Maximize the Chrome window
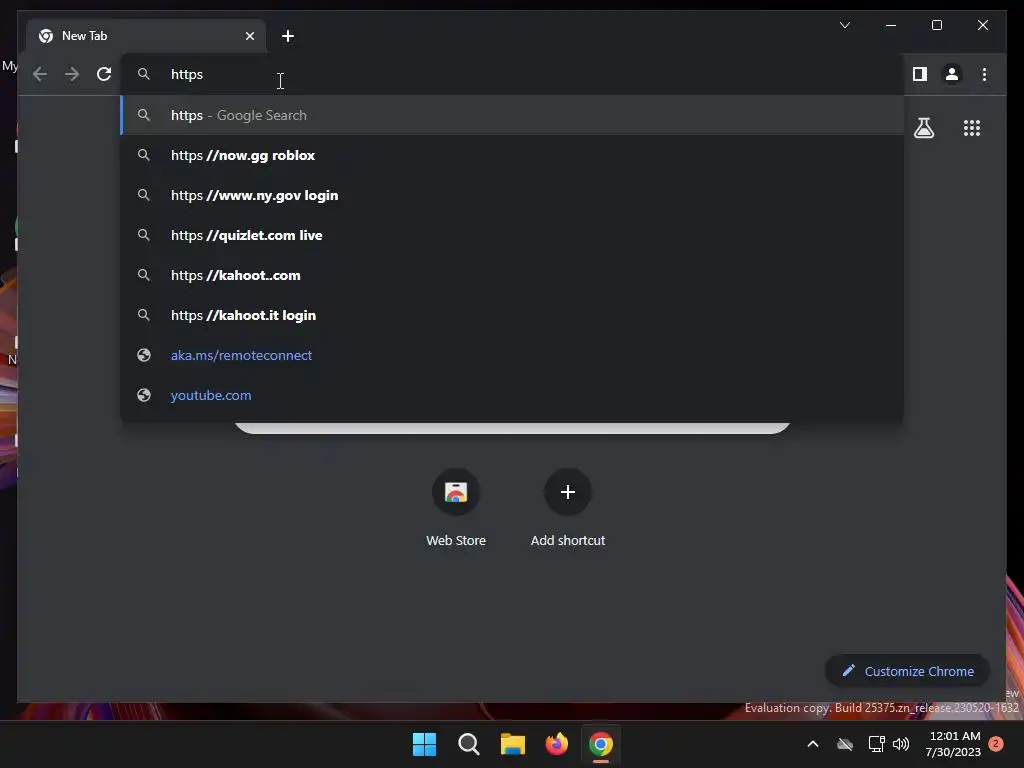The width and height of the screenshot is (1024, 768). (x=936, y=25)
